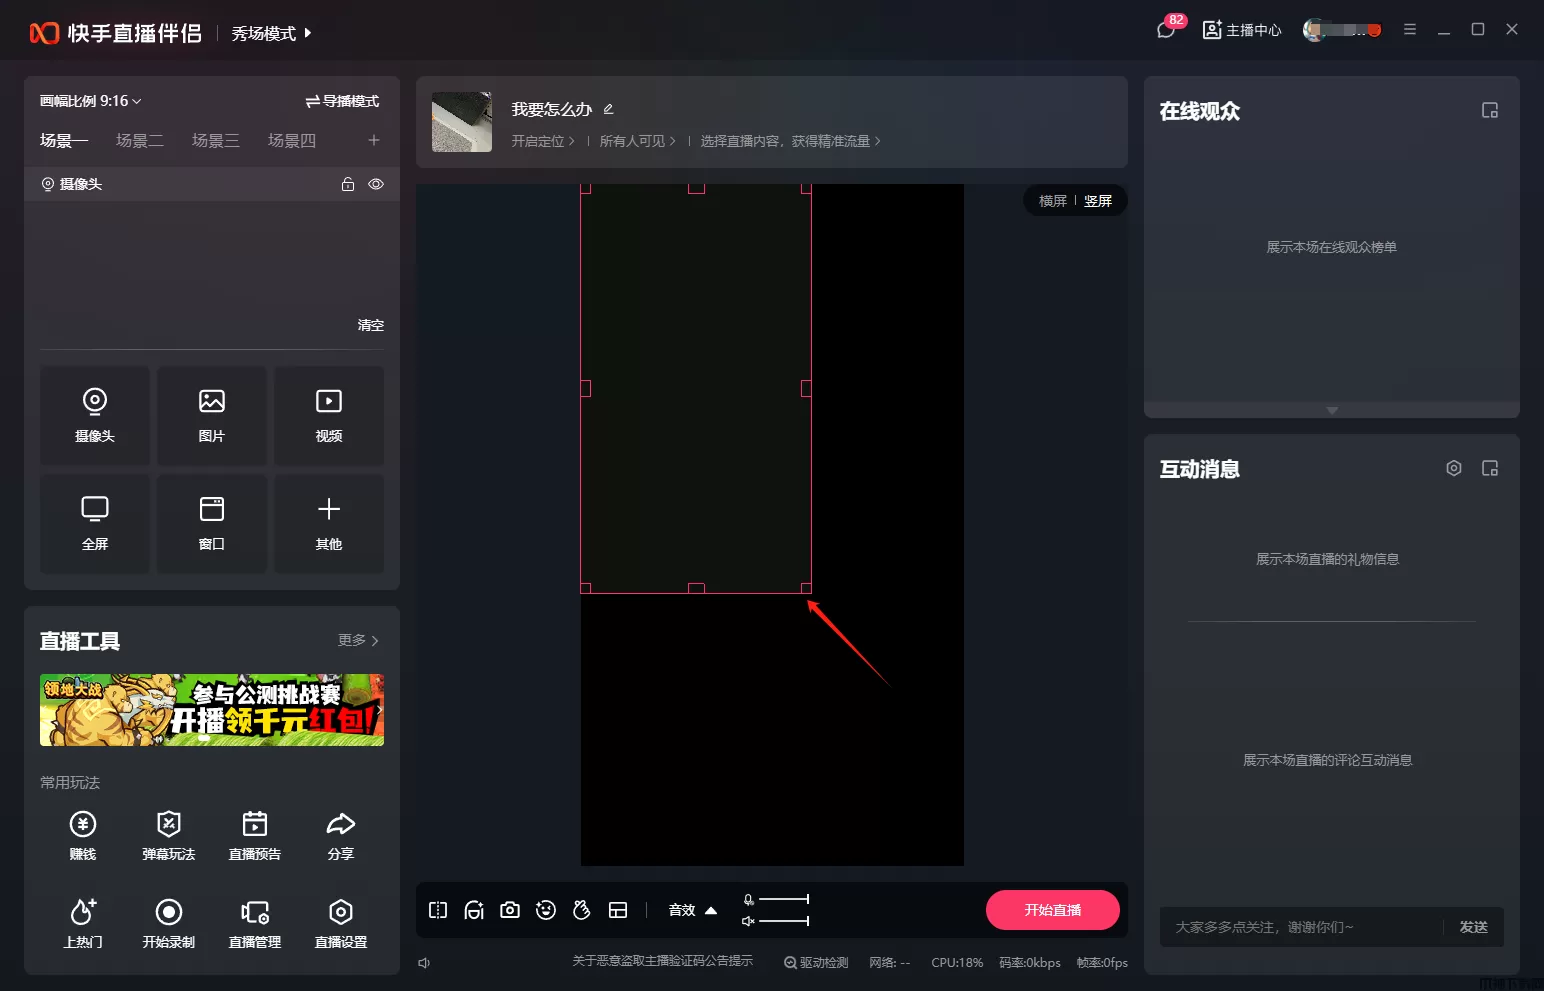This screenshot has width=1544, height=991.
Task: Adjust the microphone volume slider
Action: [x=783, y=899]
